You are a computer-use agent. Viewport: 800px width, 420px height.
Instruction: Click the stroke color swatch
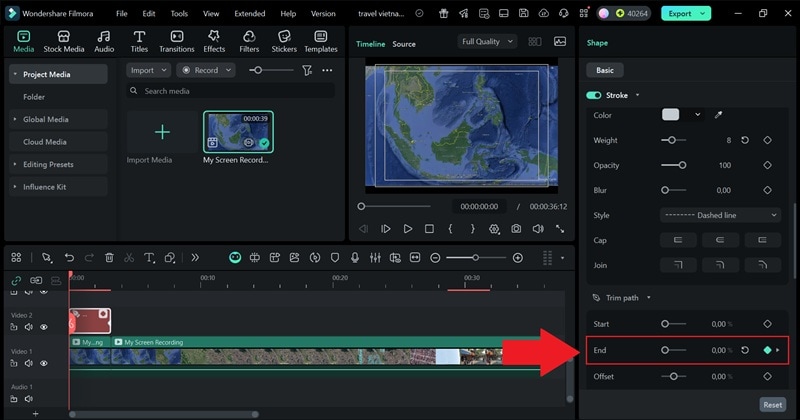(670, 115)
